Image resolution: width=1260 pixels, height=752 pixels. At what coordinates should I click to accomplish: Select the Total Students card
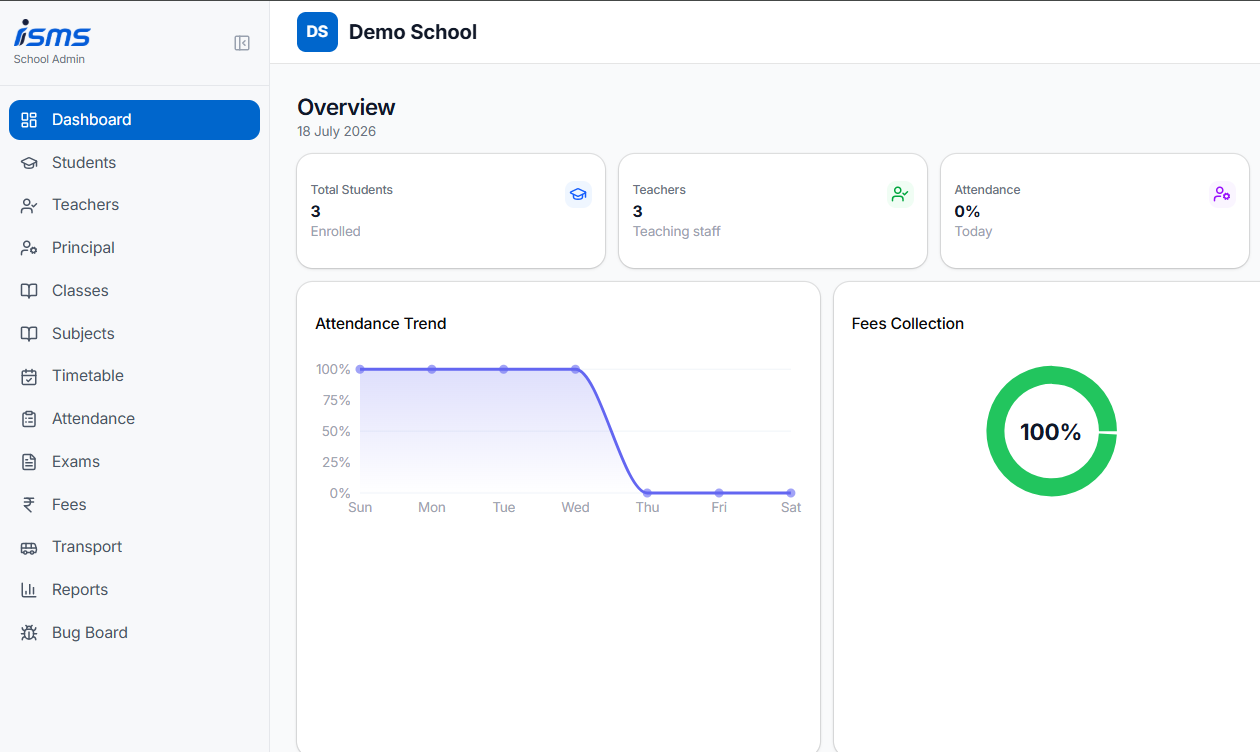tap(451, 211)
